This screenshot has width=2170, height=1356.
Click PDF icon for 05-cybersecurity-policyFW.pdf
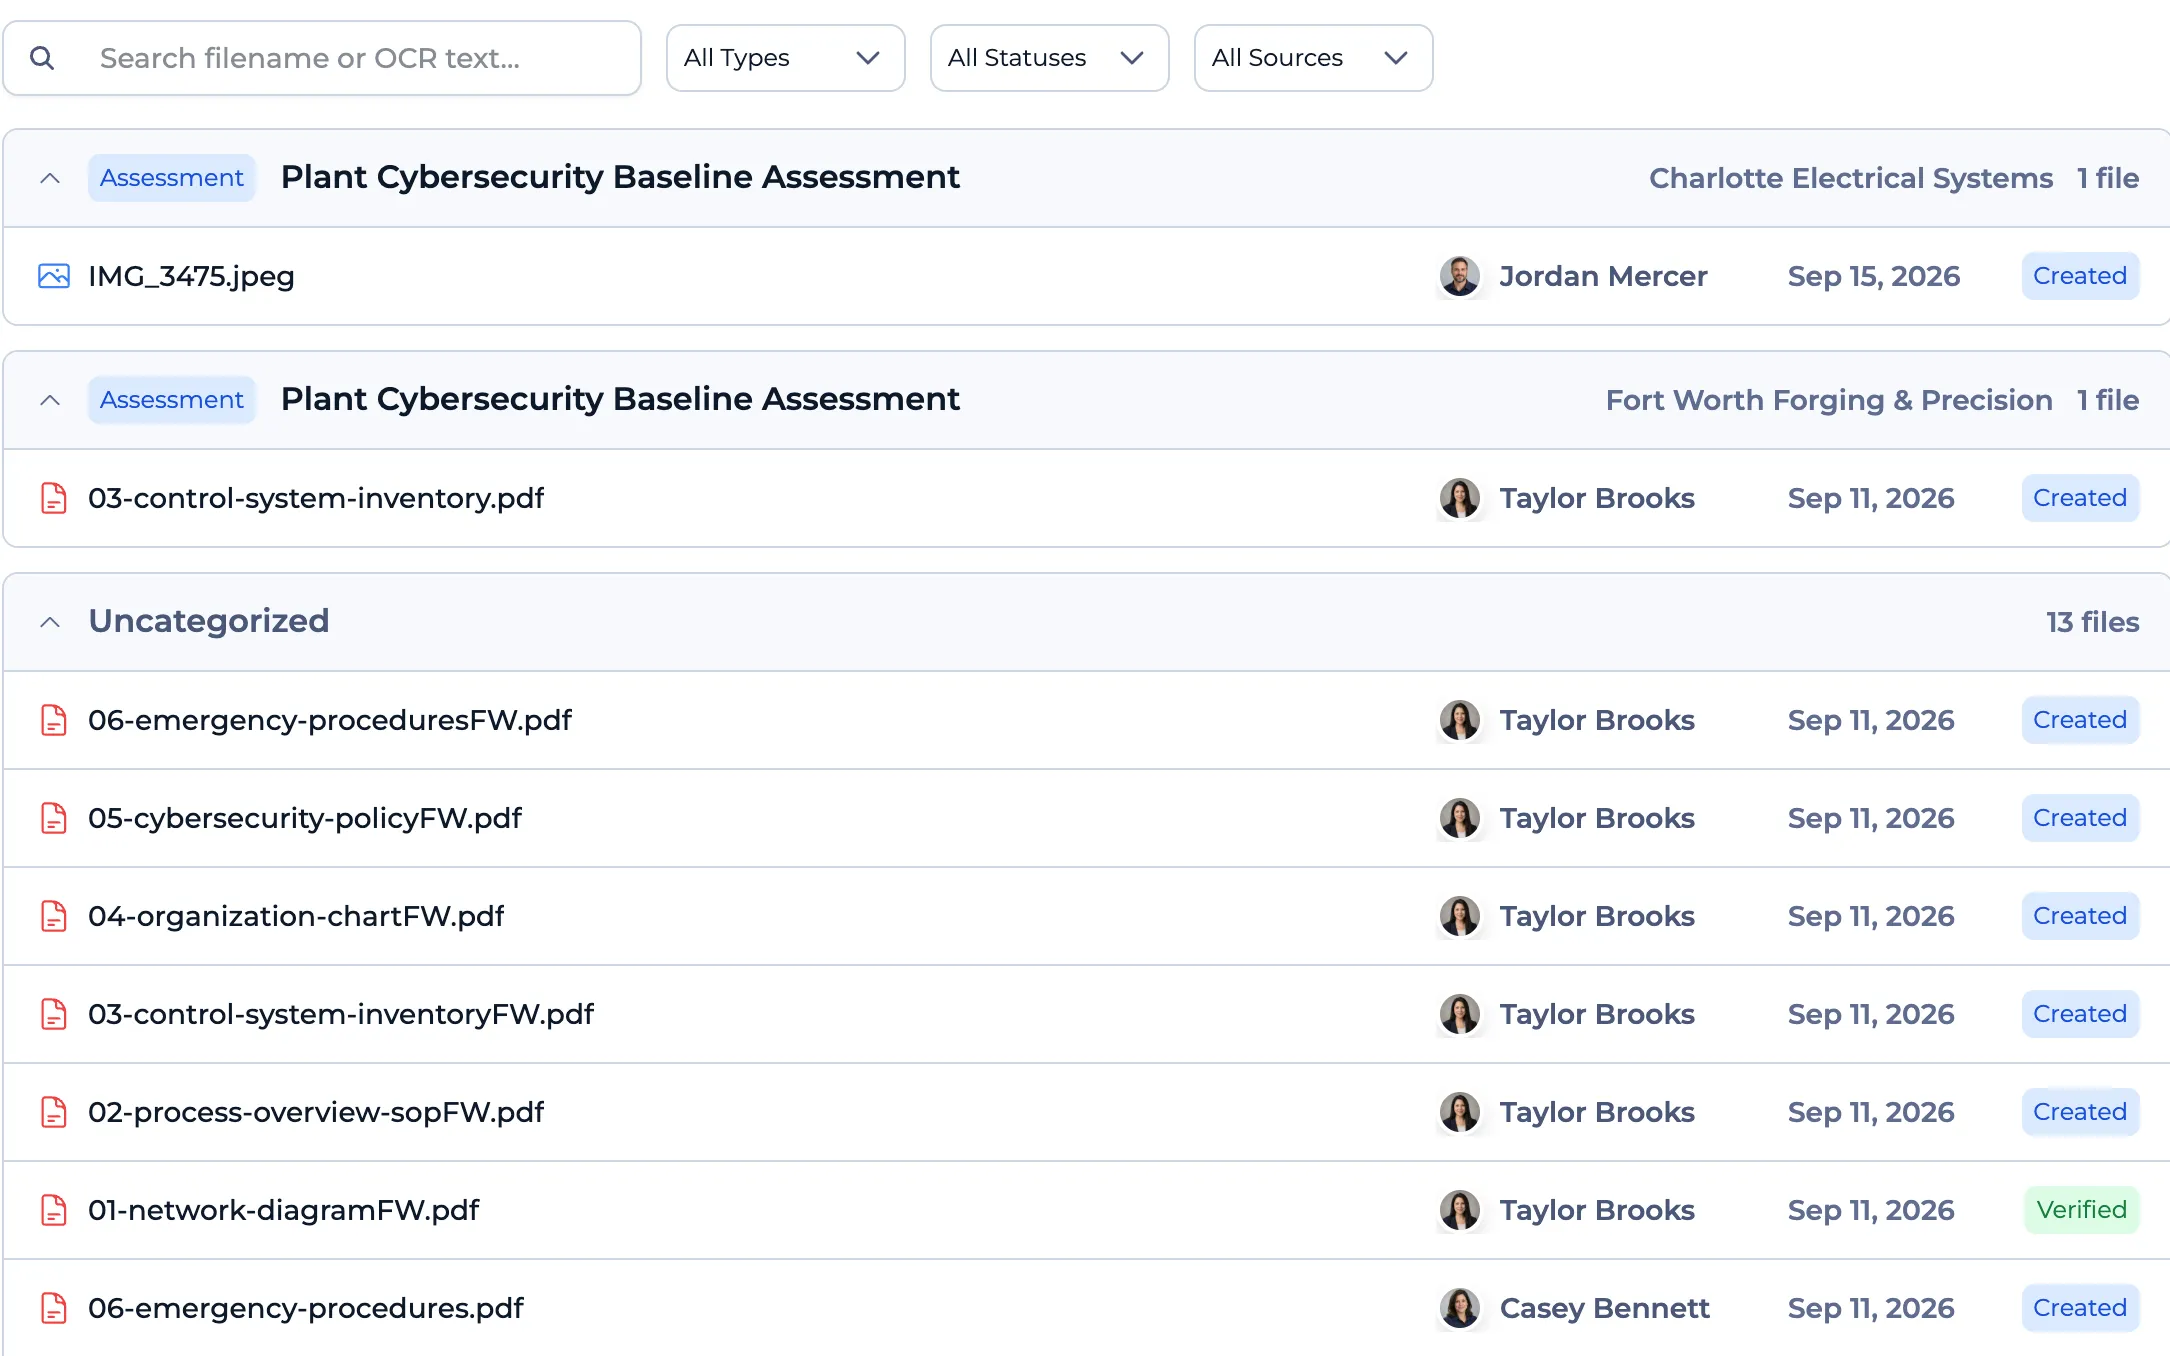pos(54,818)
